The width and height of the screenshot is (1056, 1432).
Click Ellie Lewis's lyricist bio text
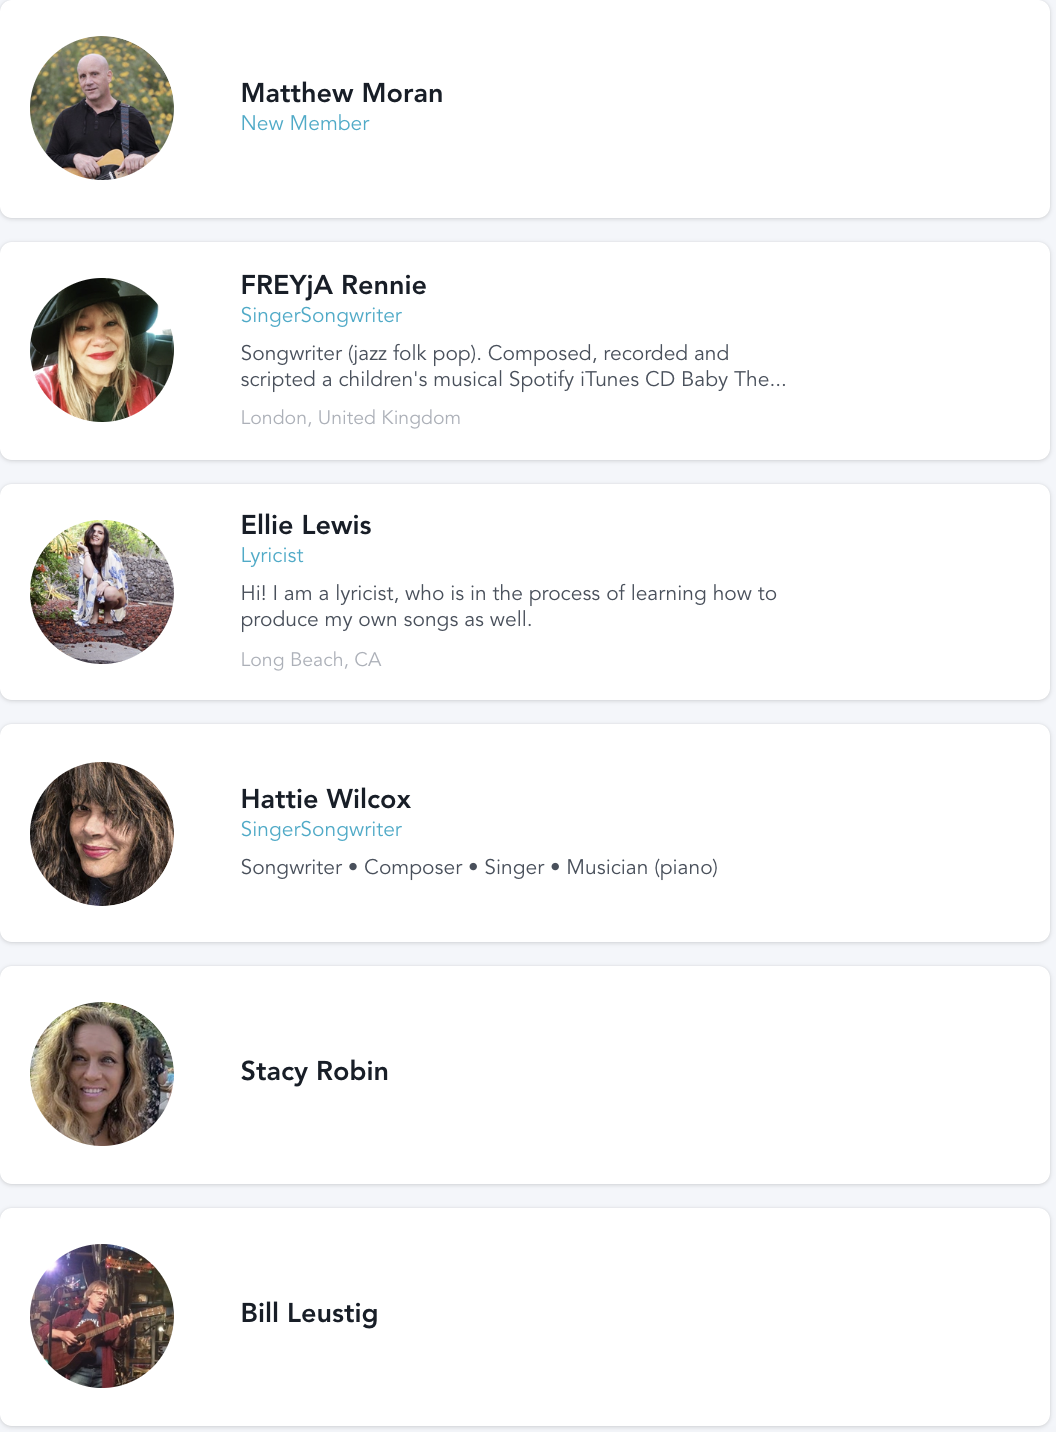click(508, 606)
